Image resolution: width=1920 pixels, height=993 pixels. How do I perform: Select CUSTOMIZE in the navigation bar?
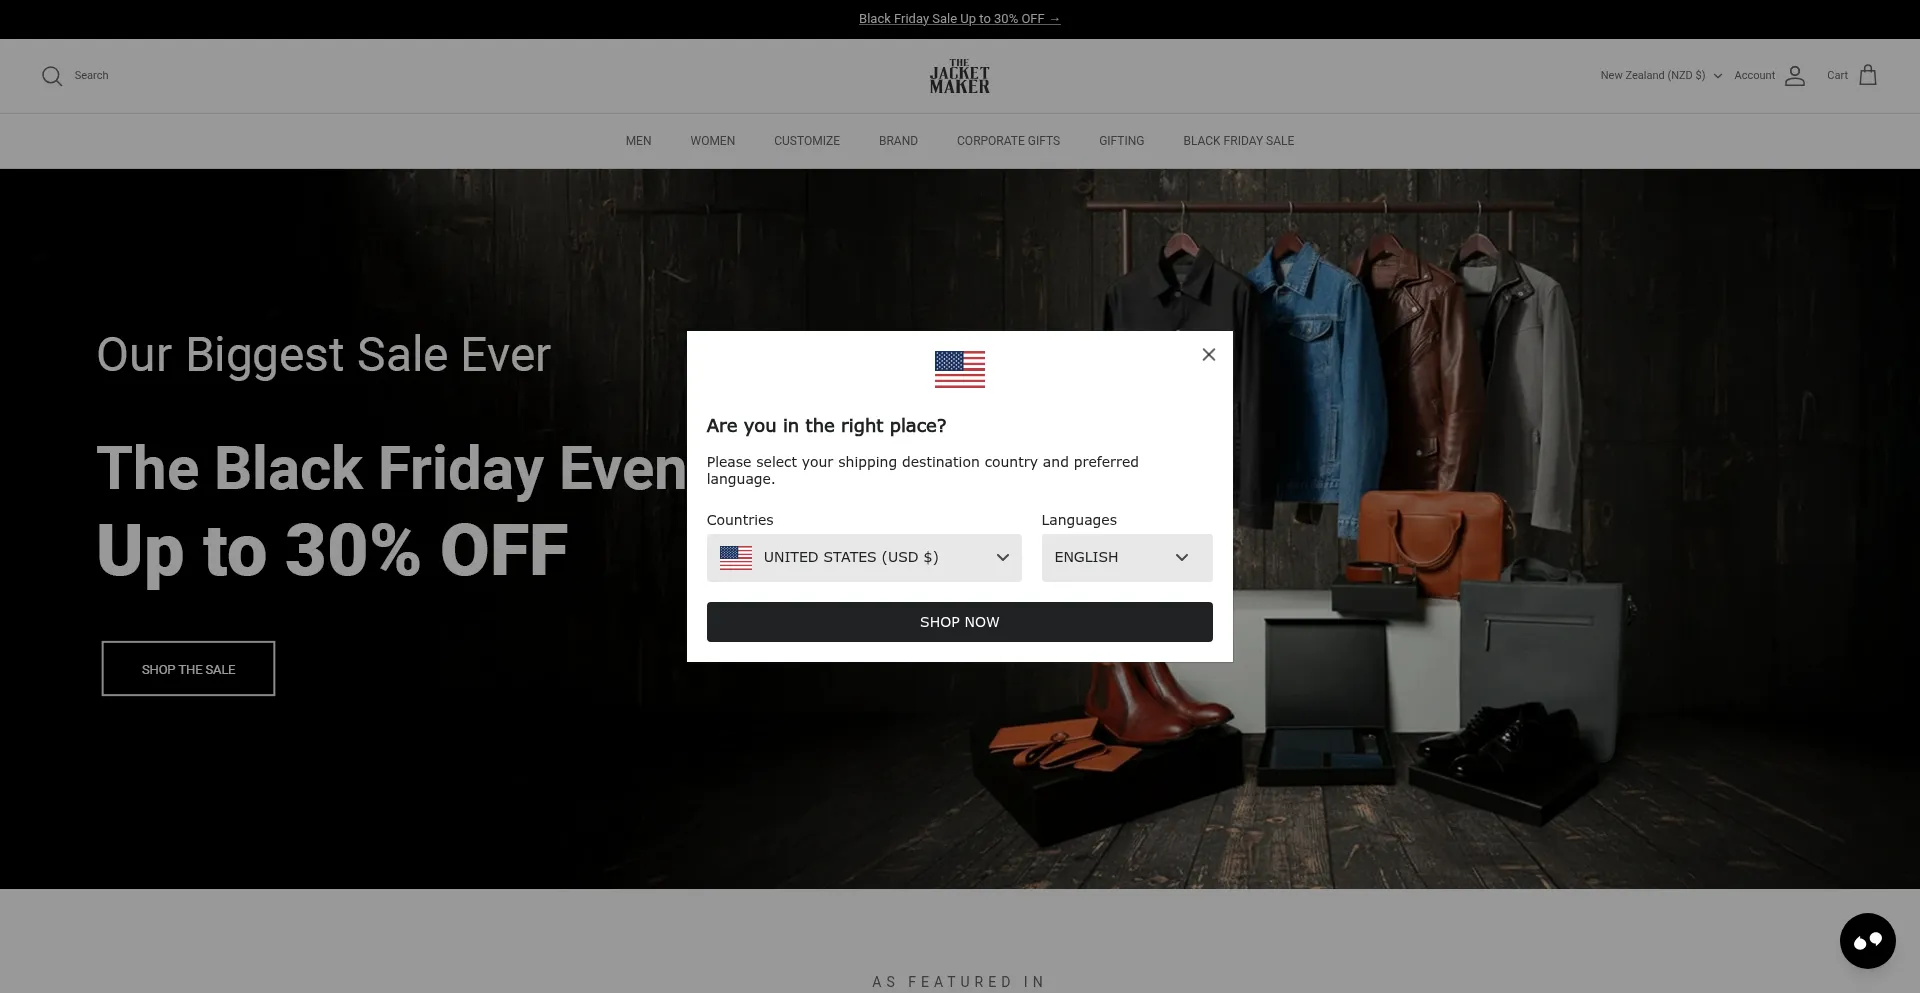(807, 141)
